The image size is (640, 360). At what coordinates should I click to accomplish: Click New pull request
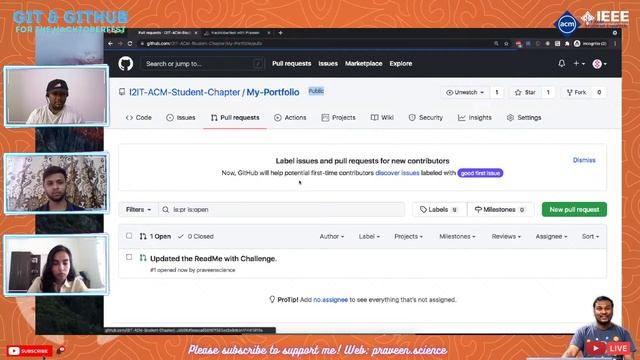(574, 209)
